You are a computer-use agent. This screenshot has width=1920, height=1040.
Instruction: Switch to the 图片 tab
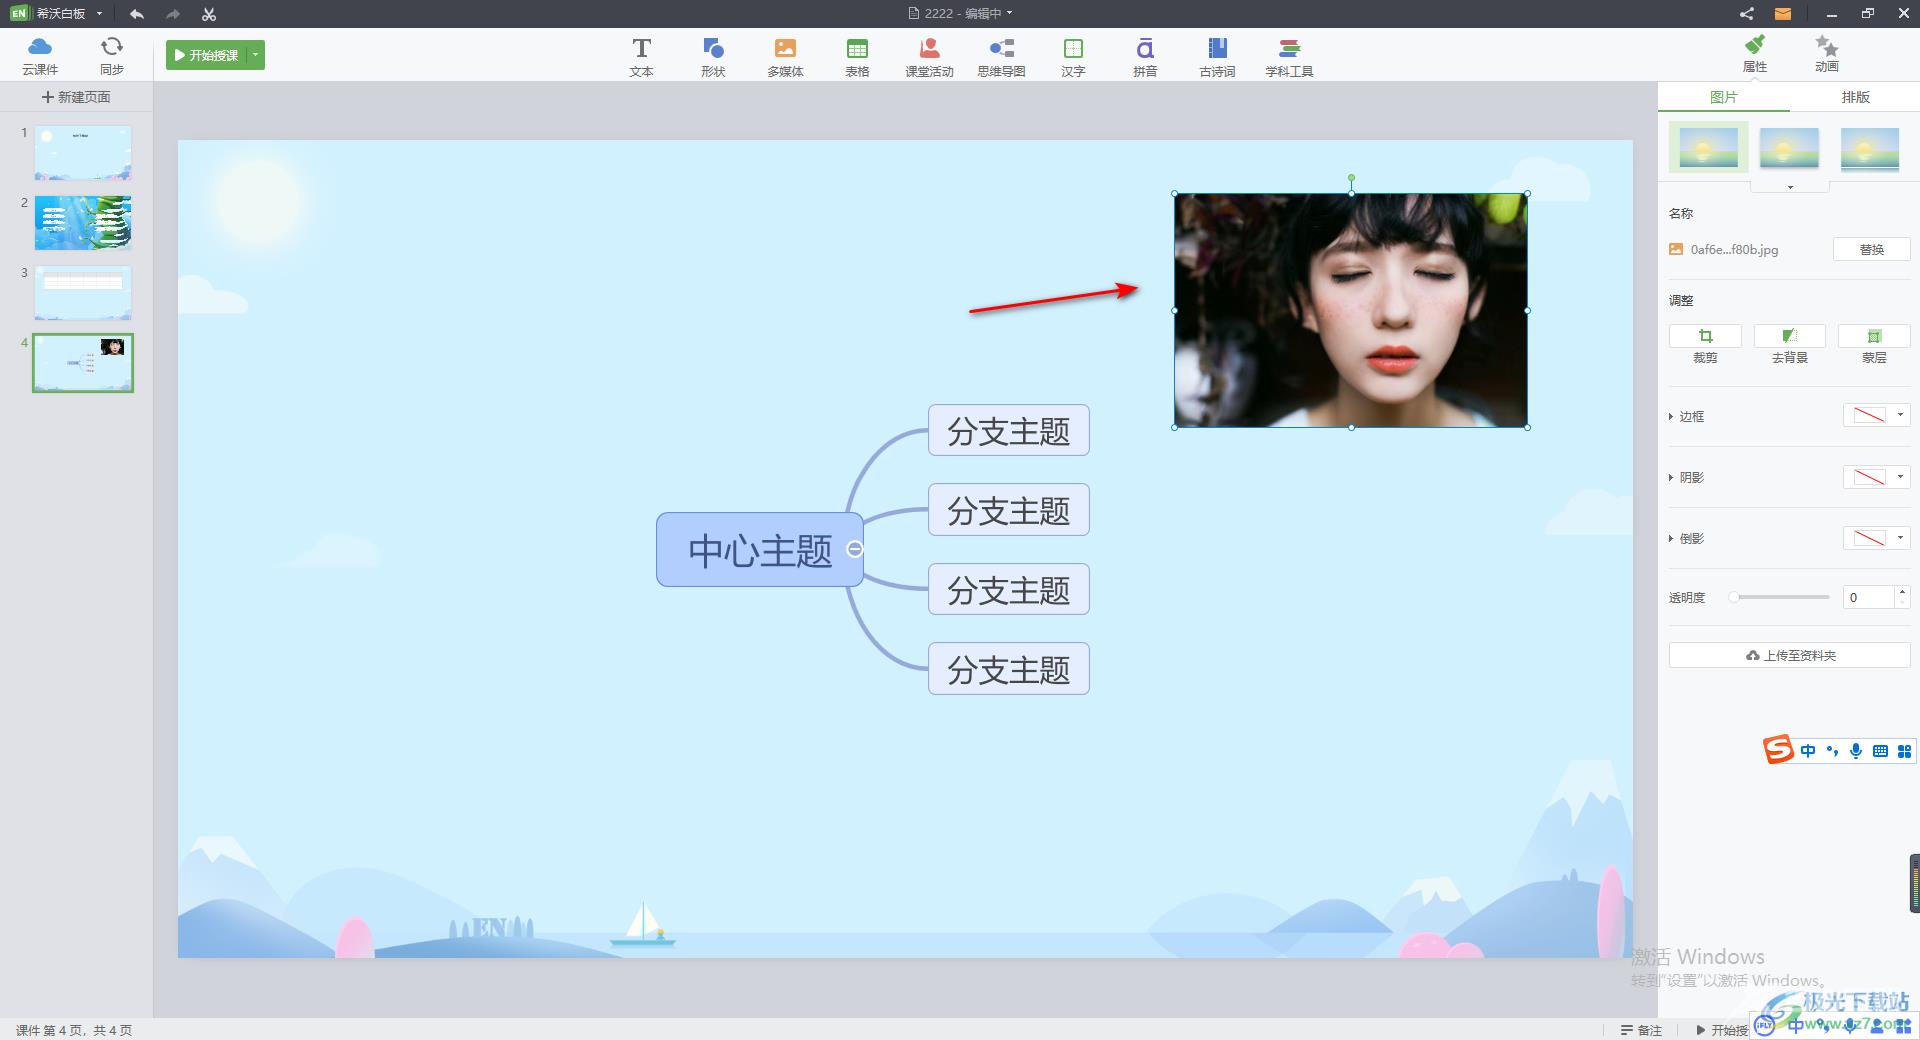tap(1724, 97)
